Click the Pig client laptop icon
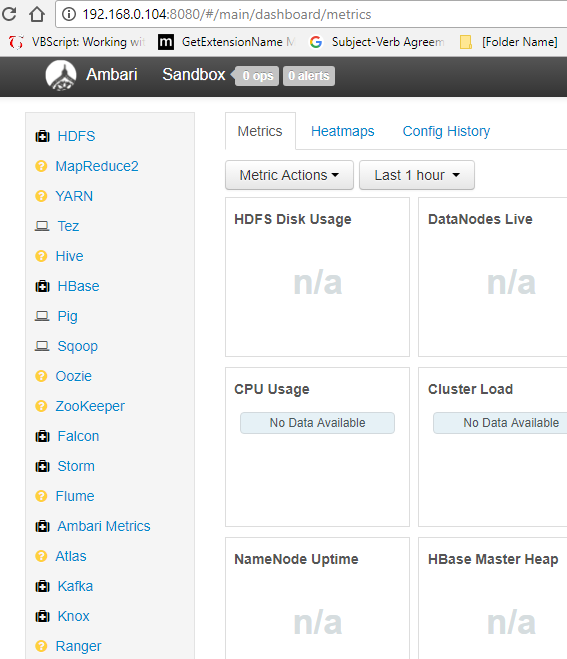This screenshot has height=659, width=567. pos(42,316)
